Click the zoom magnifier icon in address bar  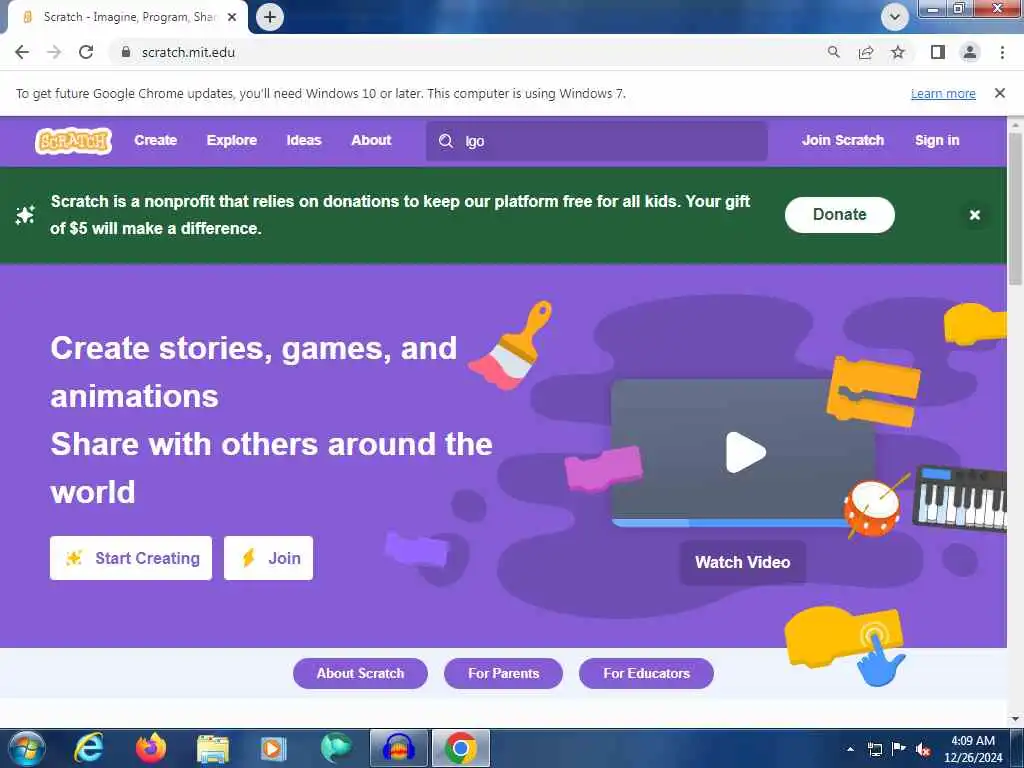[x=833, y=52]
